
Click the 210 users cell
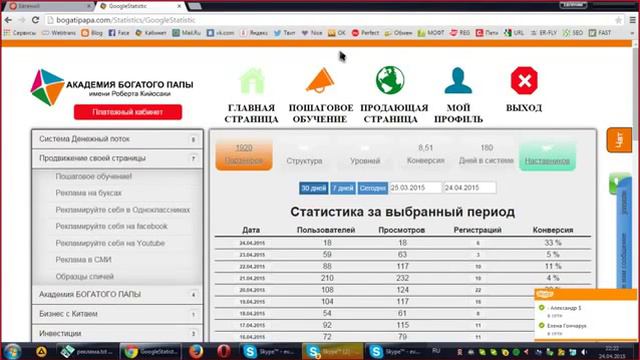pos(327,278)
